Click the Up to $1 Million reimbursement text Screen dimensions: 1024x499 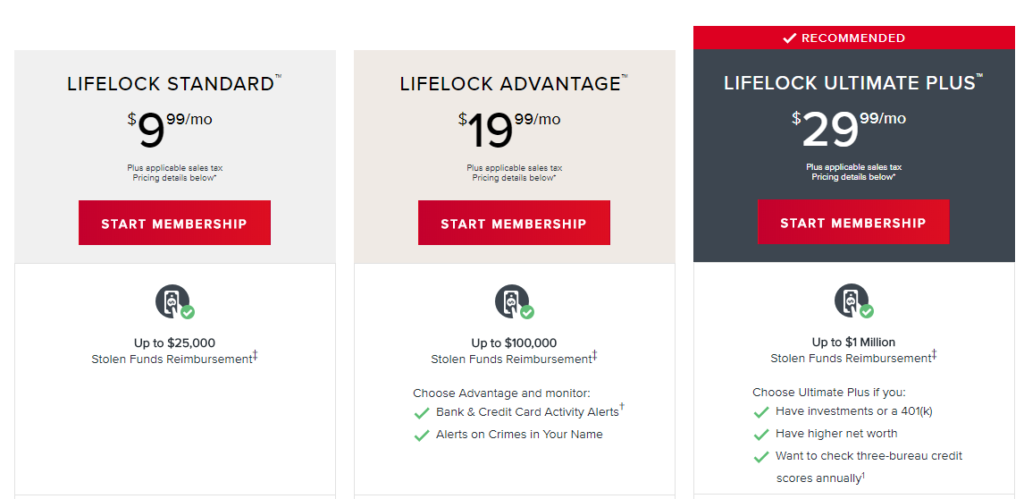coord(854,342)
